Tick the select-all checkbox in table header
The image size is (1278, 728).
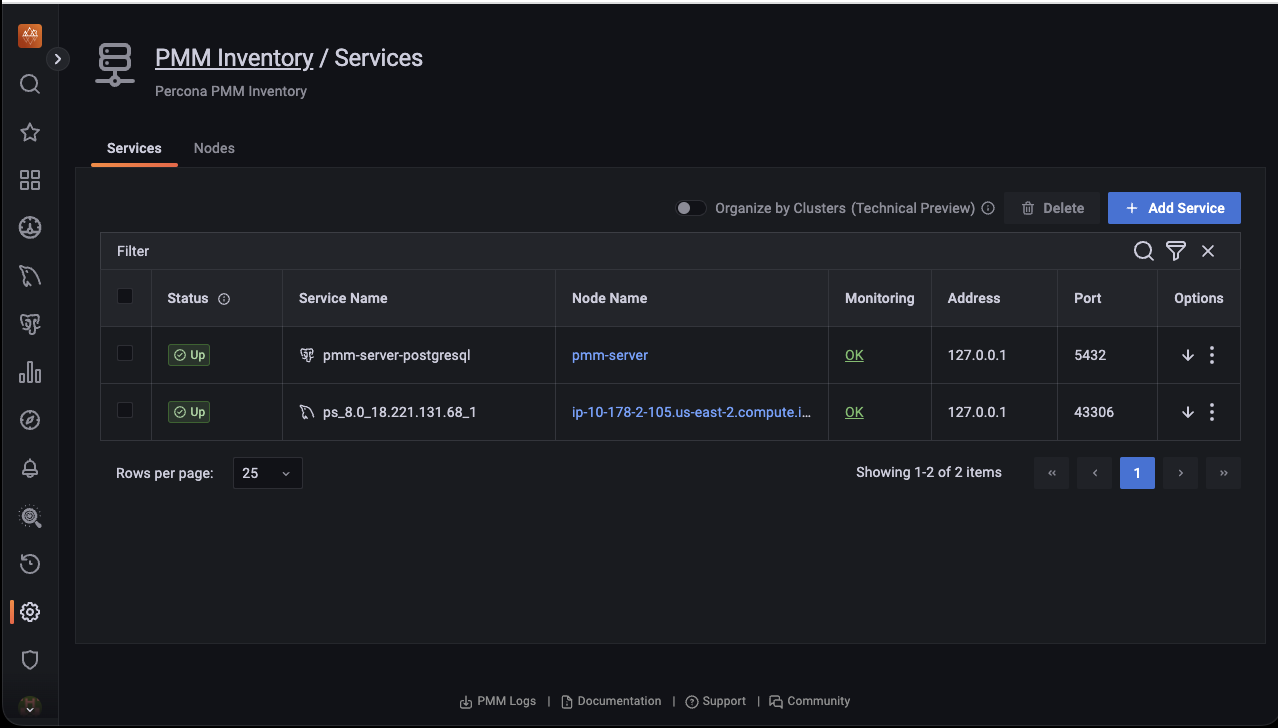click(125, 296)
